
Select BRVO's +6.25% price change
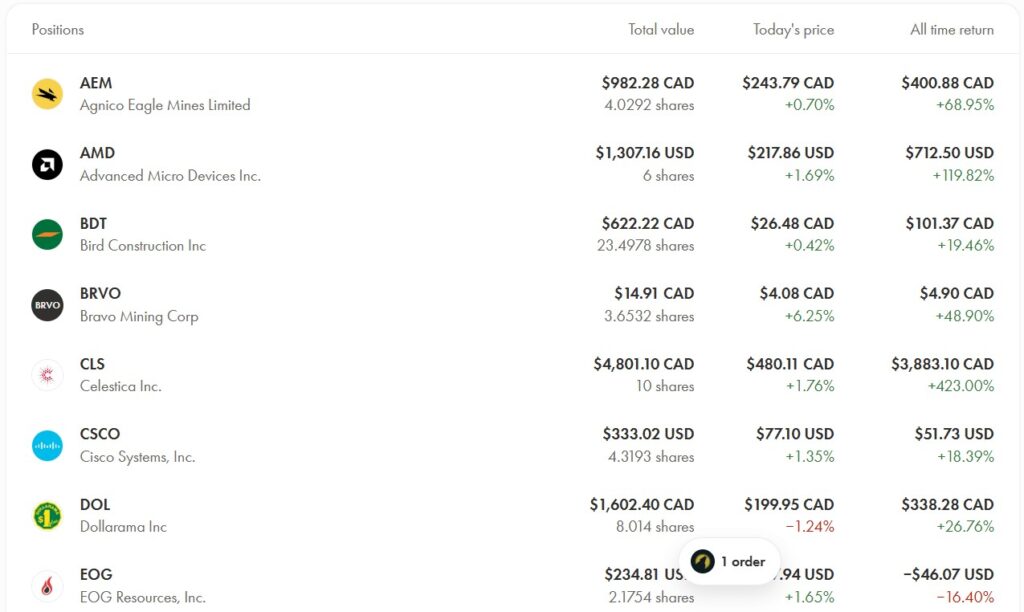pos(810,316)
